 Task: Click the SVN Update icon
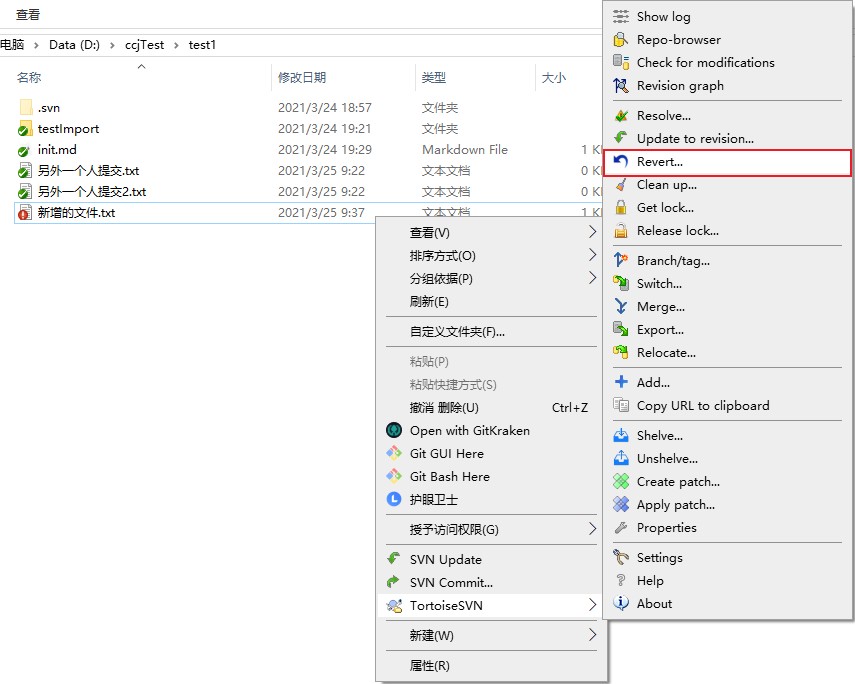point(393,560)
